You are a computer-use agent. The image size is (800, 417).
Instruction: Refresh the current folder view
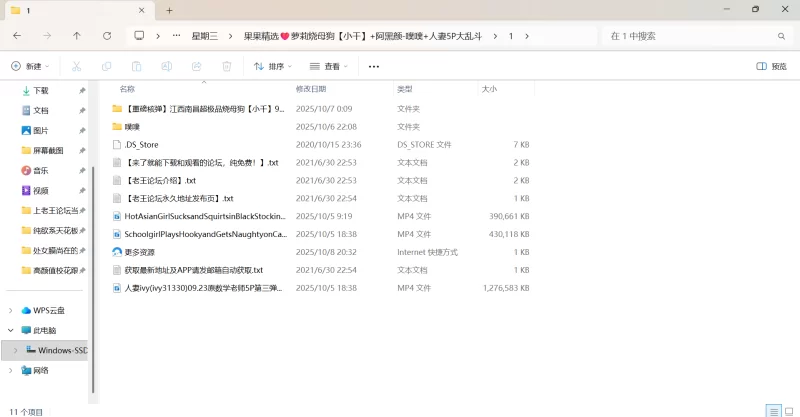(107, 35)
